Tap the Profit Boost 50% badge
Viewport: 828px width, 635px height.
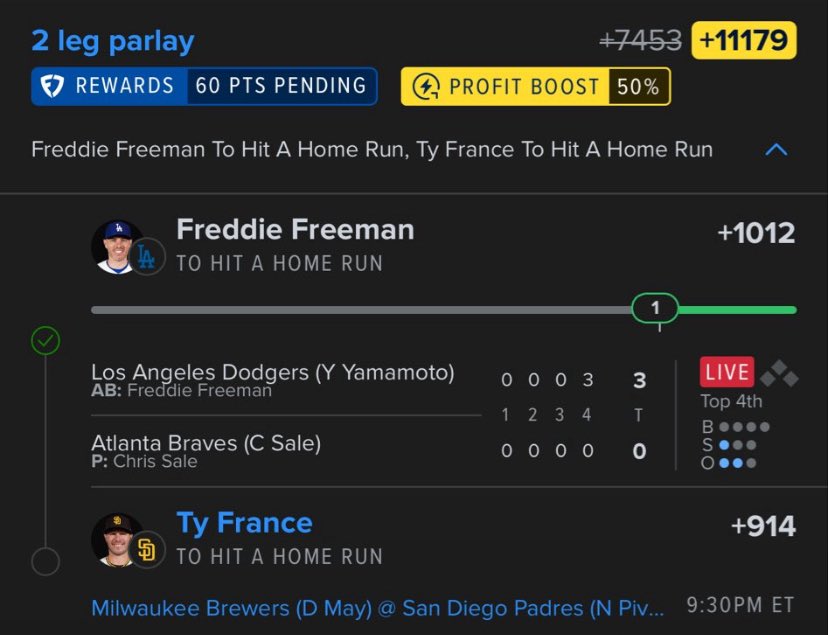pos(535,87)
